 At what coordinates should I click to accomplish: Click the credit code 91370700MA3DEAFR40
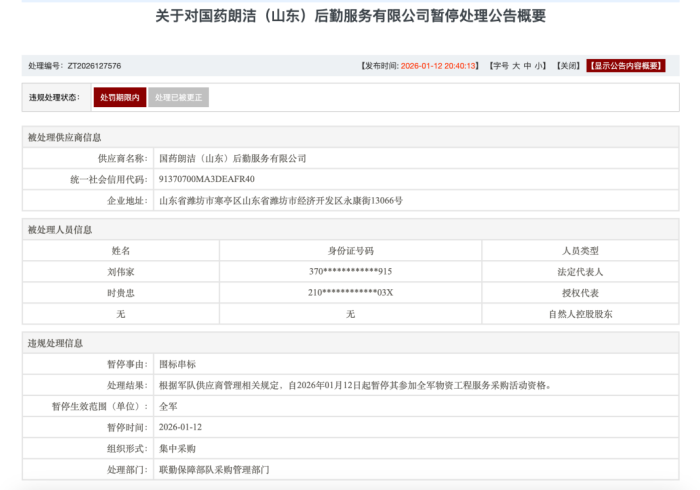(207, 179)
